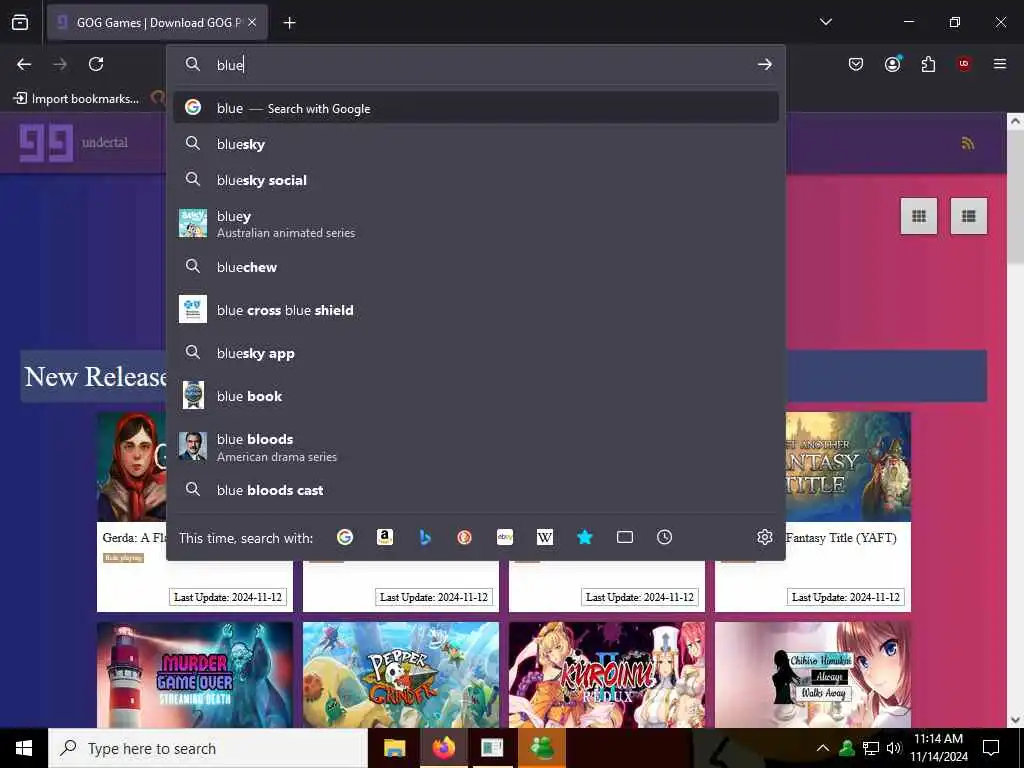Open Murder Is Game Over thumbnail
The image size is (1024, 768).
click(x=195, y=675)
